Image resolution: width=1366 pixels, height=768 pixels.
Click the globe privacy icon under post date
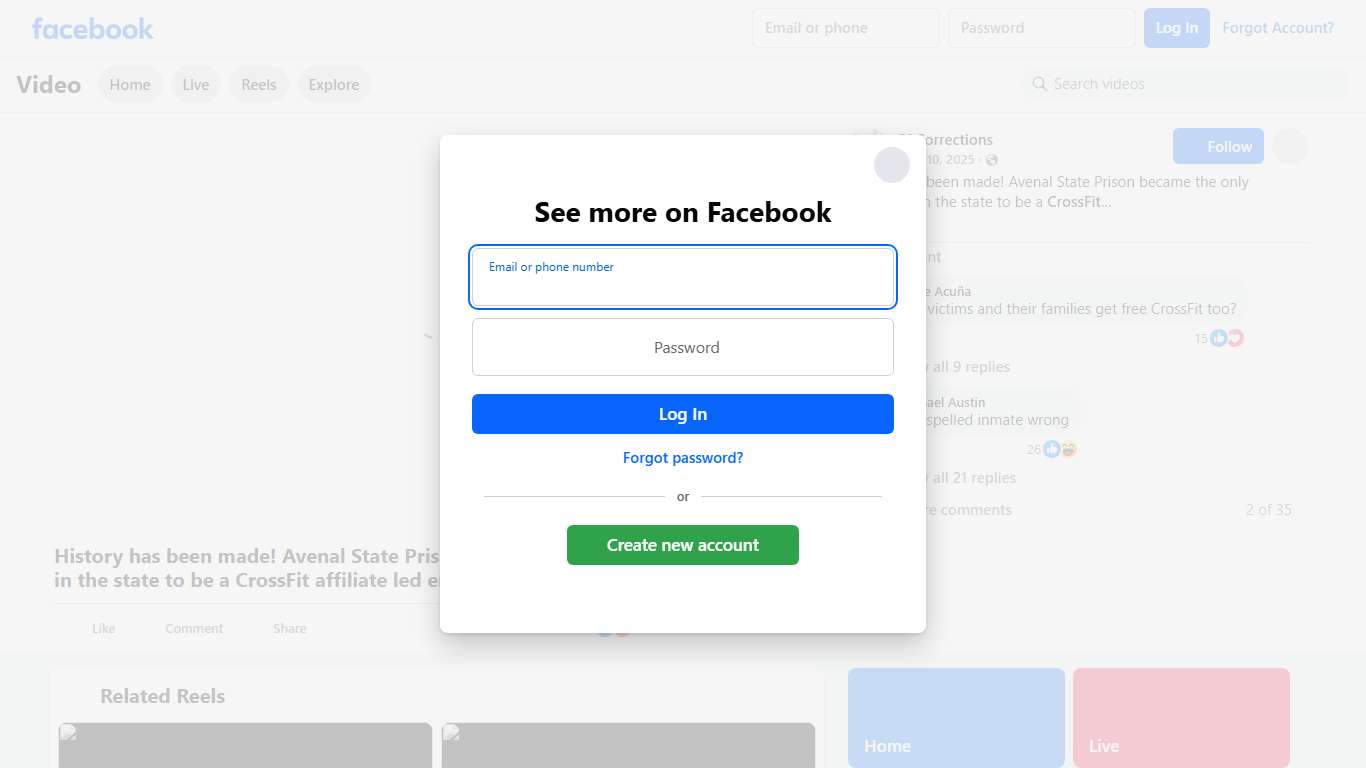click(x=992, y=160)
